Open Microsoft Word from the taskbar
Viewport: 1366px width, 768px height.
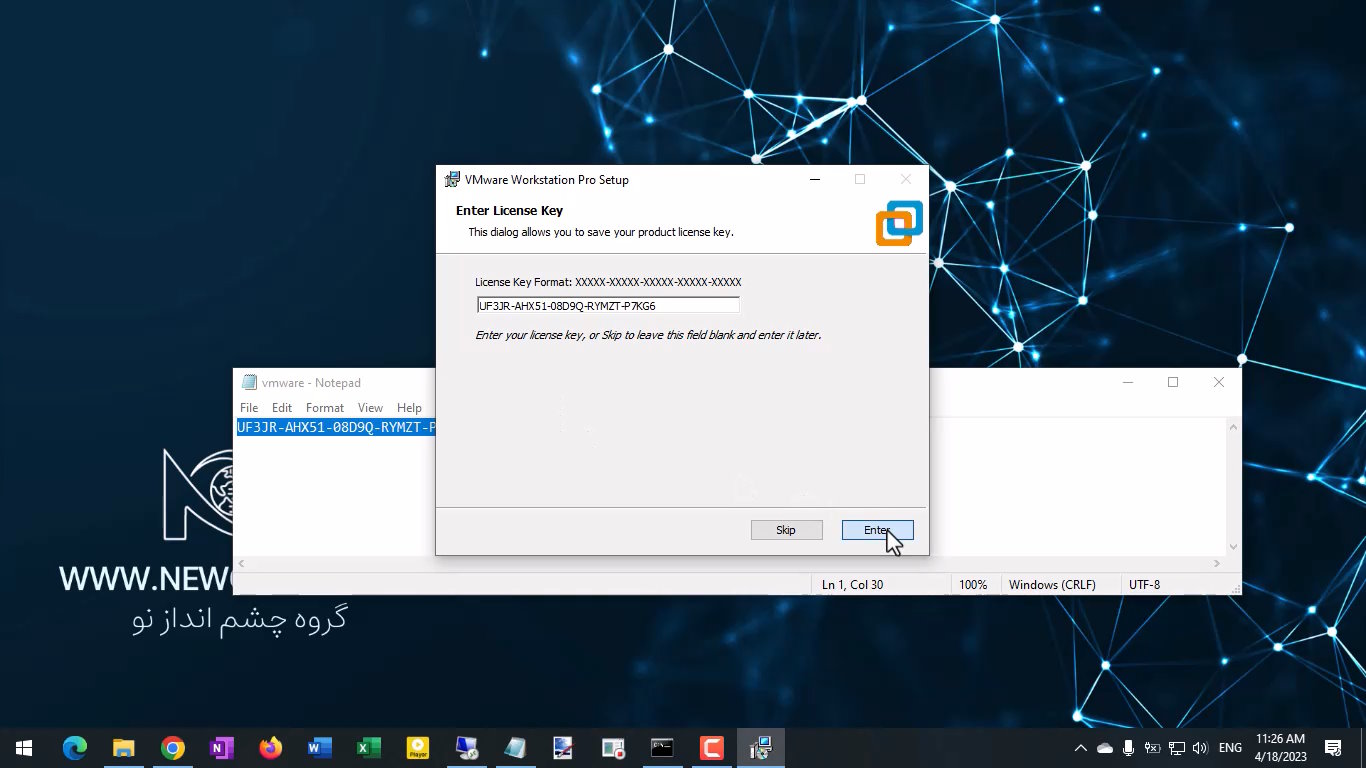320,748
